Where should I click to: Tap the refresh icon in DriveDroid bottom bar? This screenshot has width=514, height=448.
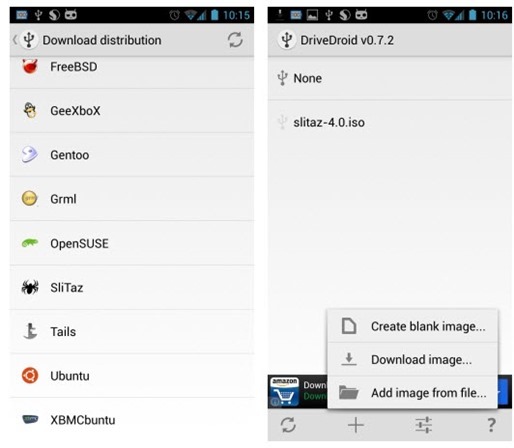coord(288,425)
